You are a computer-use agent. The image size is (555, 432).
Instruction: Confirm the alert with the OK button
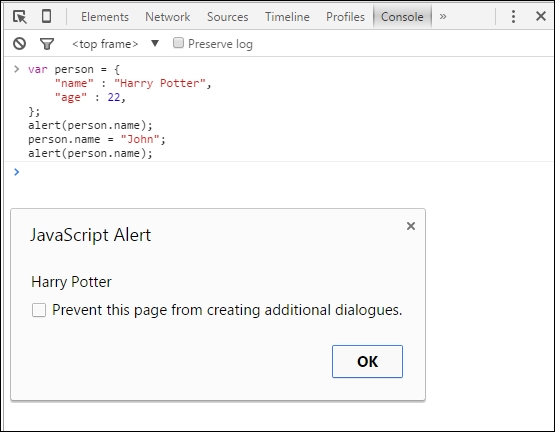(367, 362)
